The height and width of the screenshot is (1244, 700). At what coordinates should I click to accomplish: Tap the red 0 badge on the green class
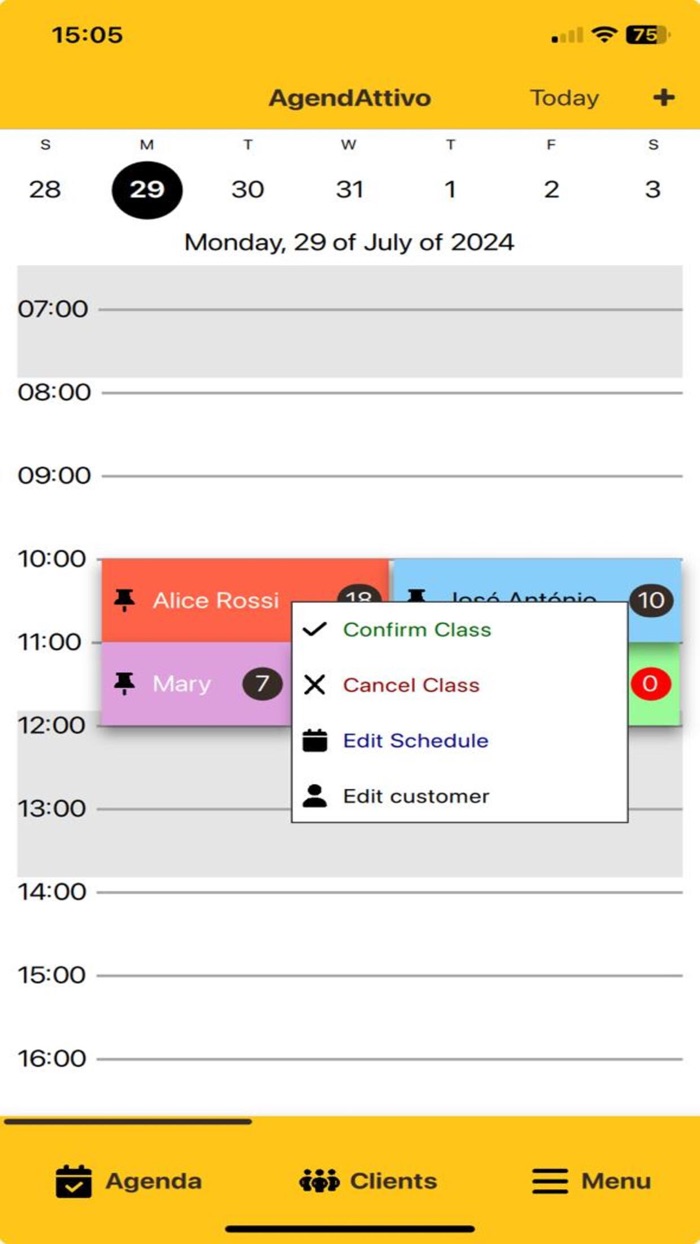pos(649,684)
